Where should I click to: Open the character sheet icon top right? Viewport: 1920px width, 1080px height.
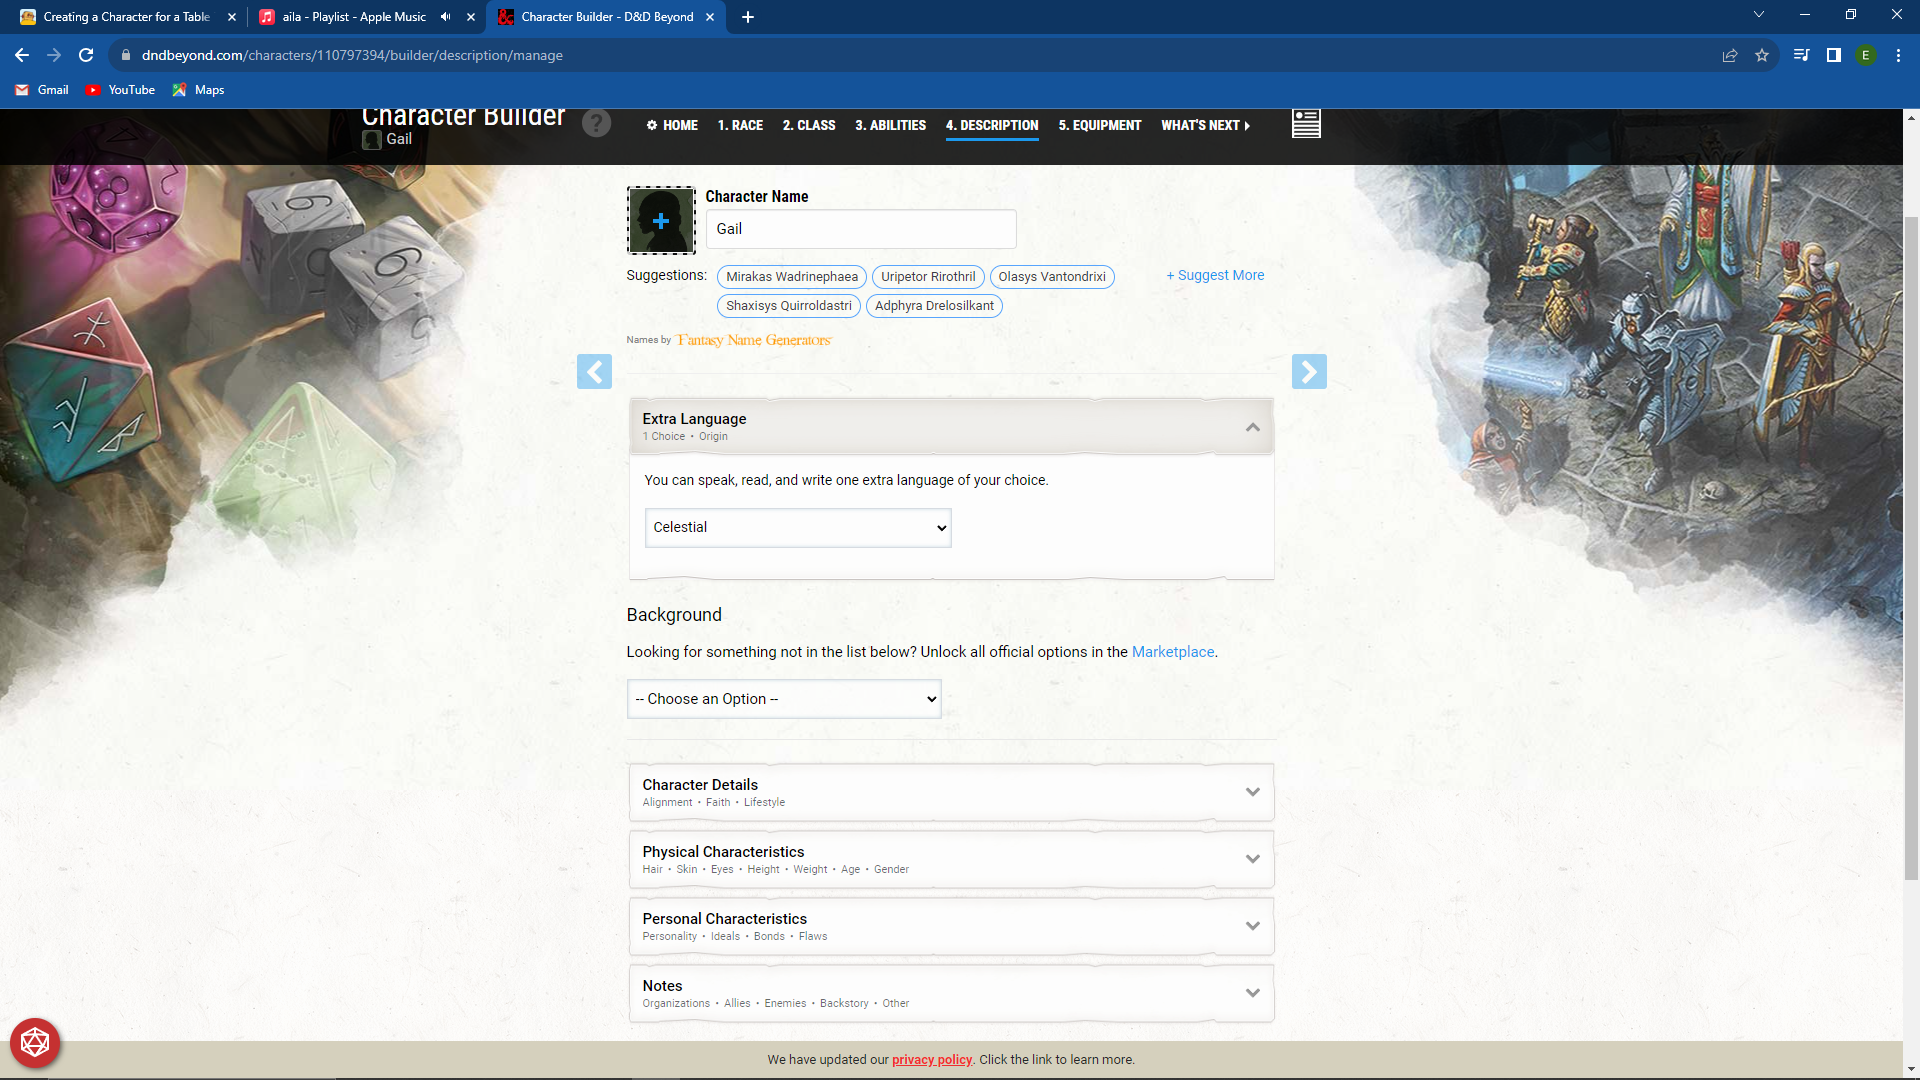[x=1306, y=124]
